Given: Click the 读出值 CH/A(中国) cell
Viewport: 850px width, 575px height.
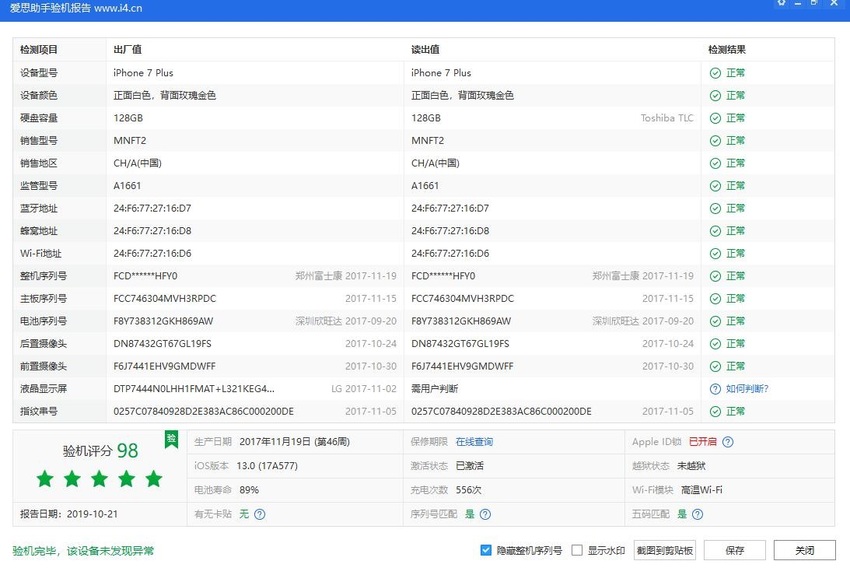Looking at the screenshot, I should pyautogui.click(x=435, y=164).
